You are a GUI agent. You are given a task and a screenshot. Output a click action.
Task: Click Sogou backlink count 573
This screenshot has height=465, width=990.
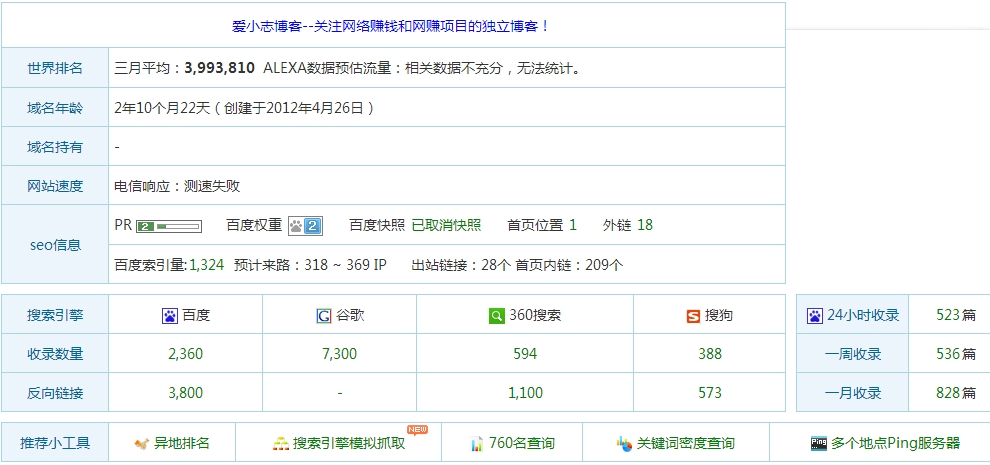tap(710, 394)
